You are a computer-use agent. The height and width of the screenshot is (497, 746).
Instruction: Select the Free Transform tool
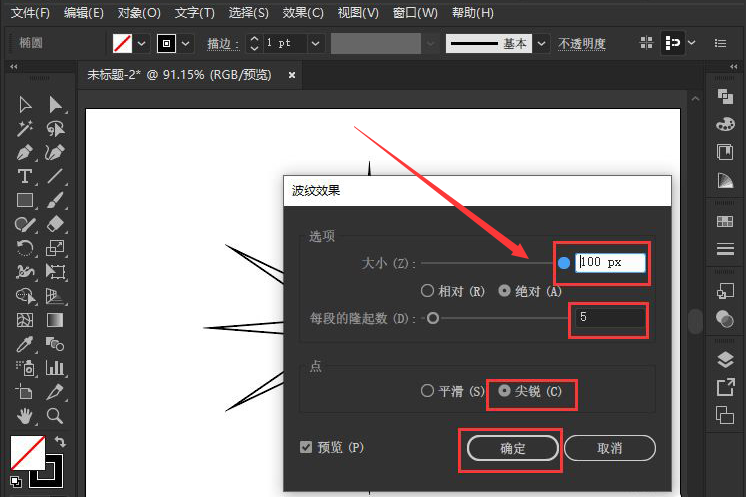click(x=55, y=272)
